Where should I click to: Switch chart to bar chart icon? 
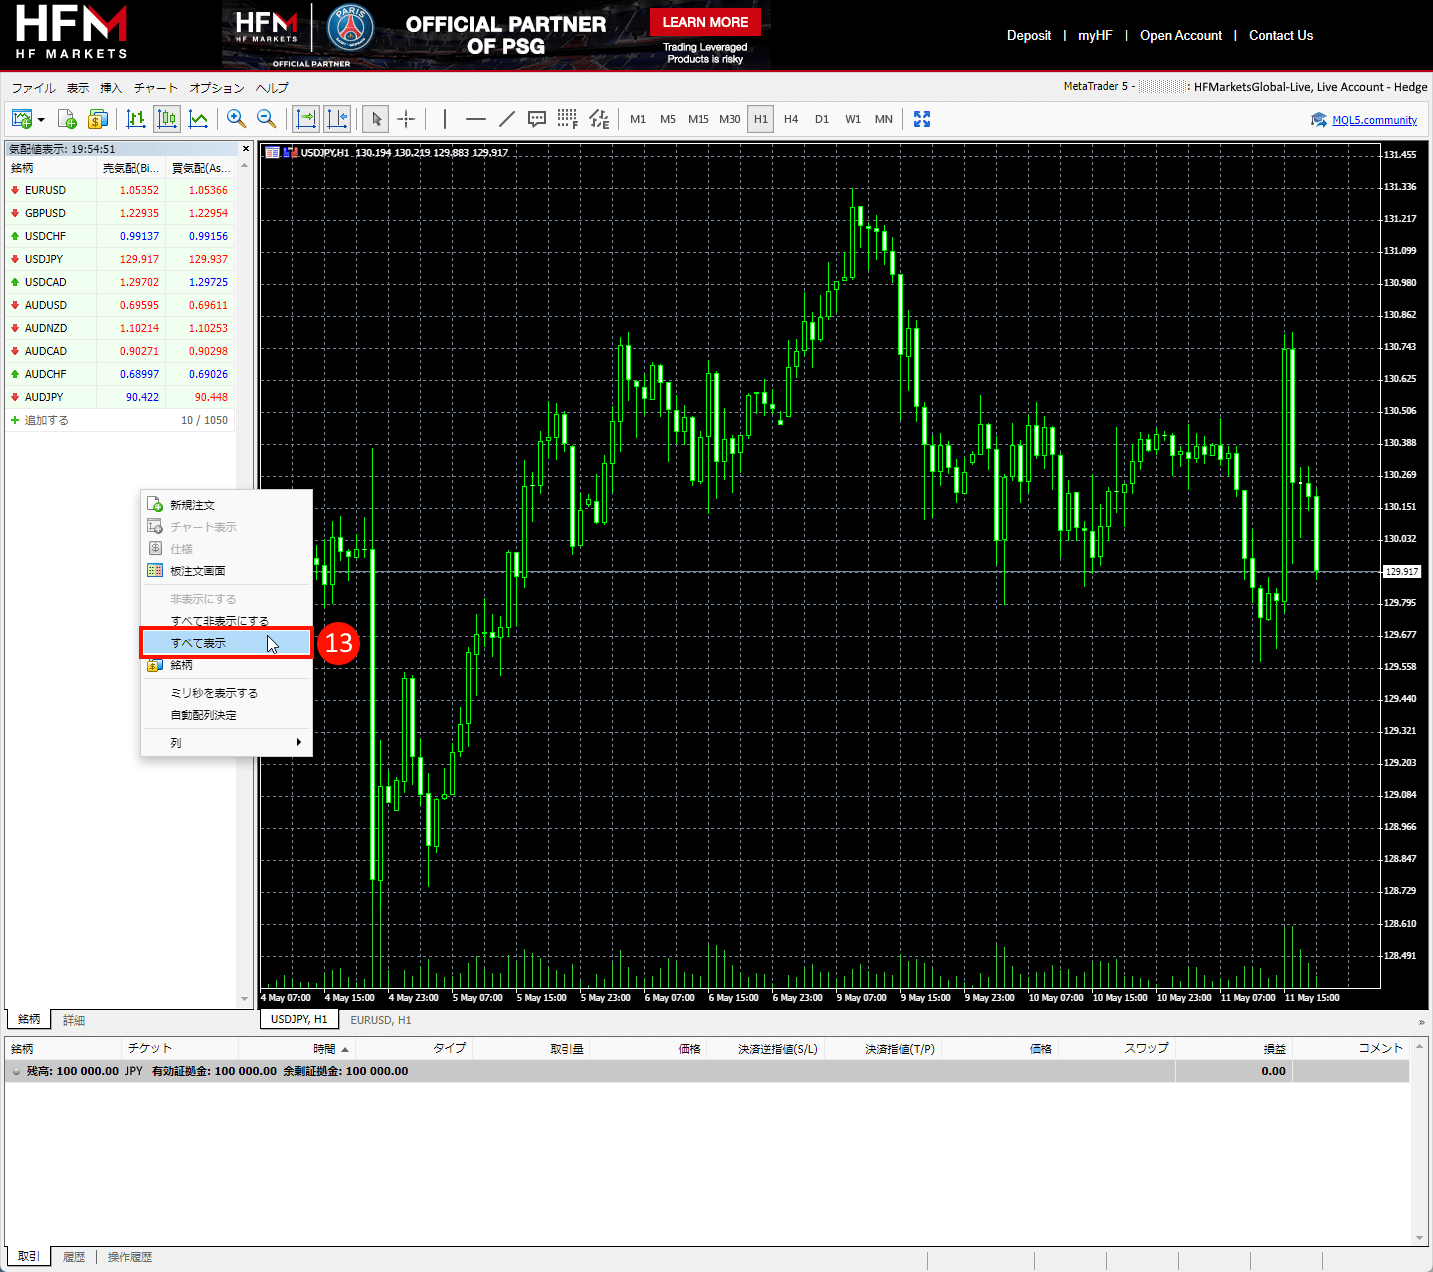[136, 119]
